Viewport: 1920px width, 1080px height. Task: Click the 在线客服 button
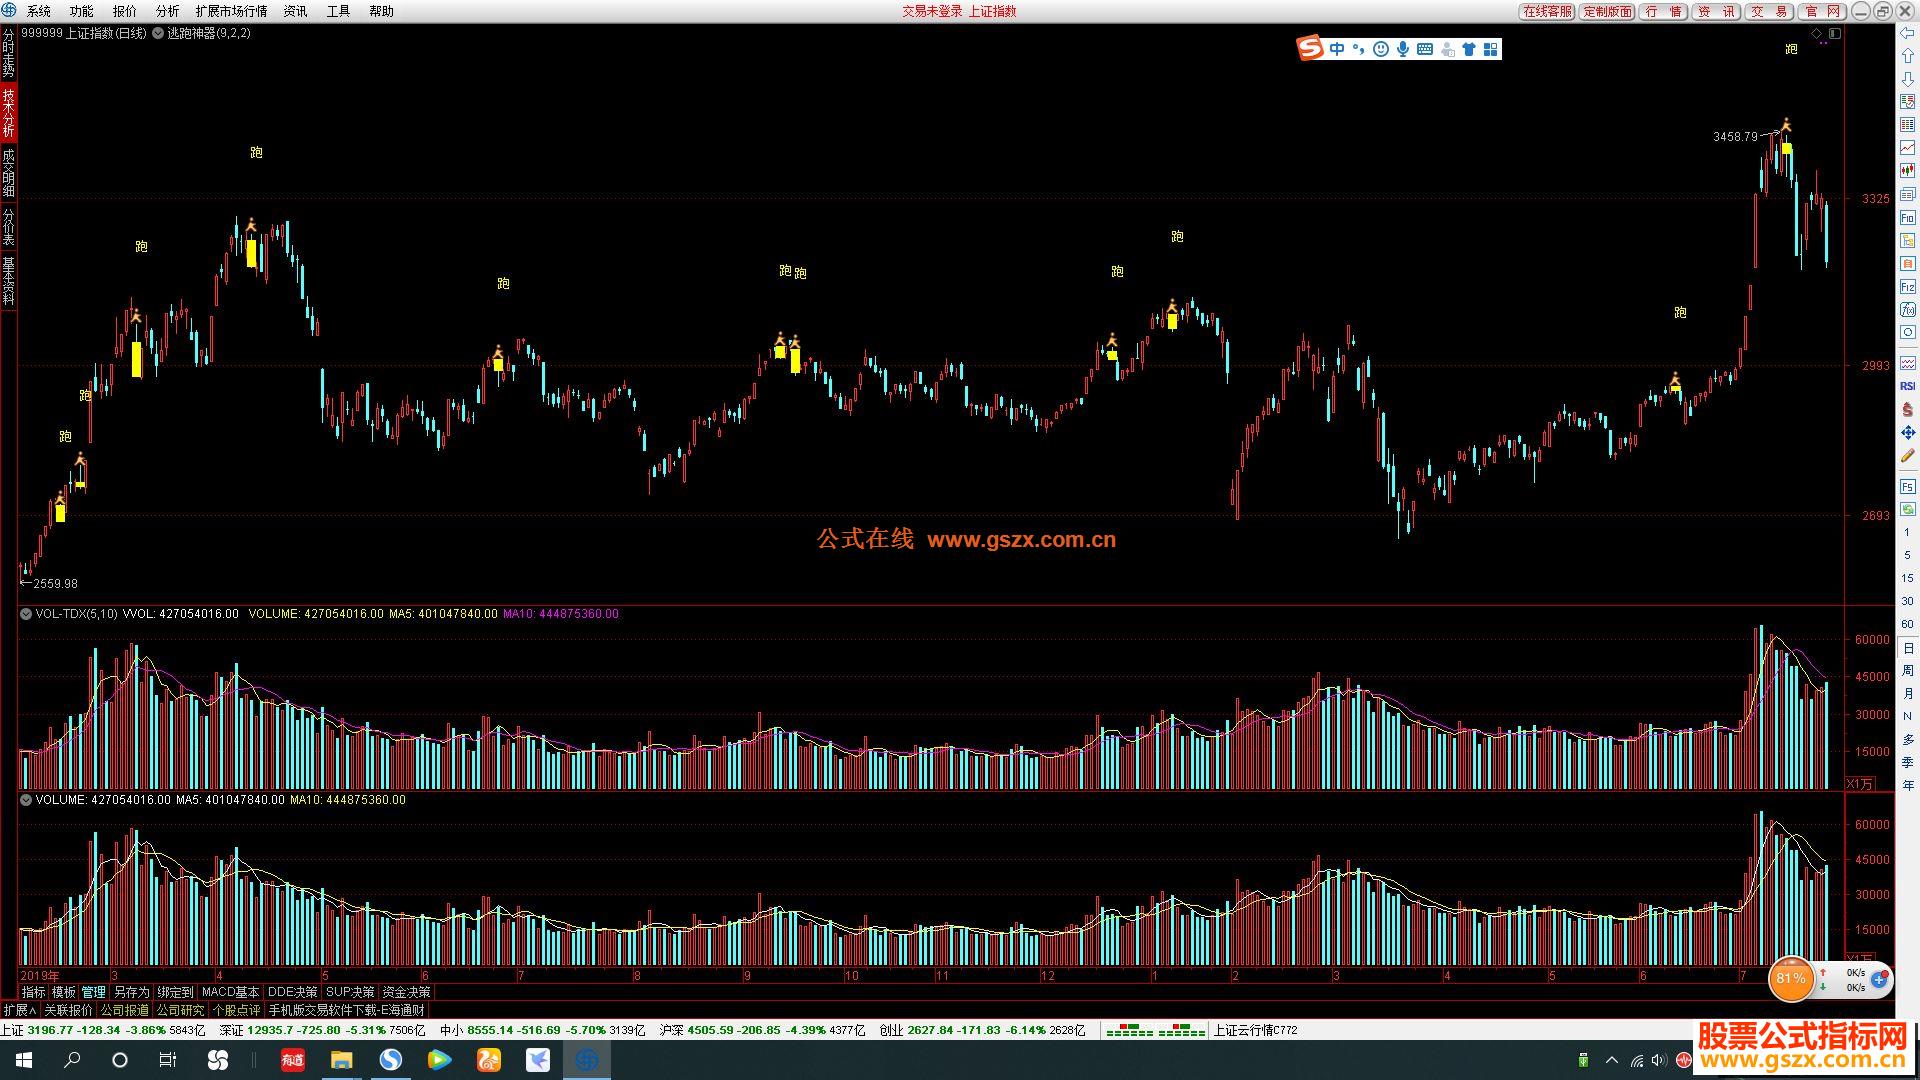[x=1547, y=11]
